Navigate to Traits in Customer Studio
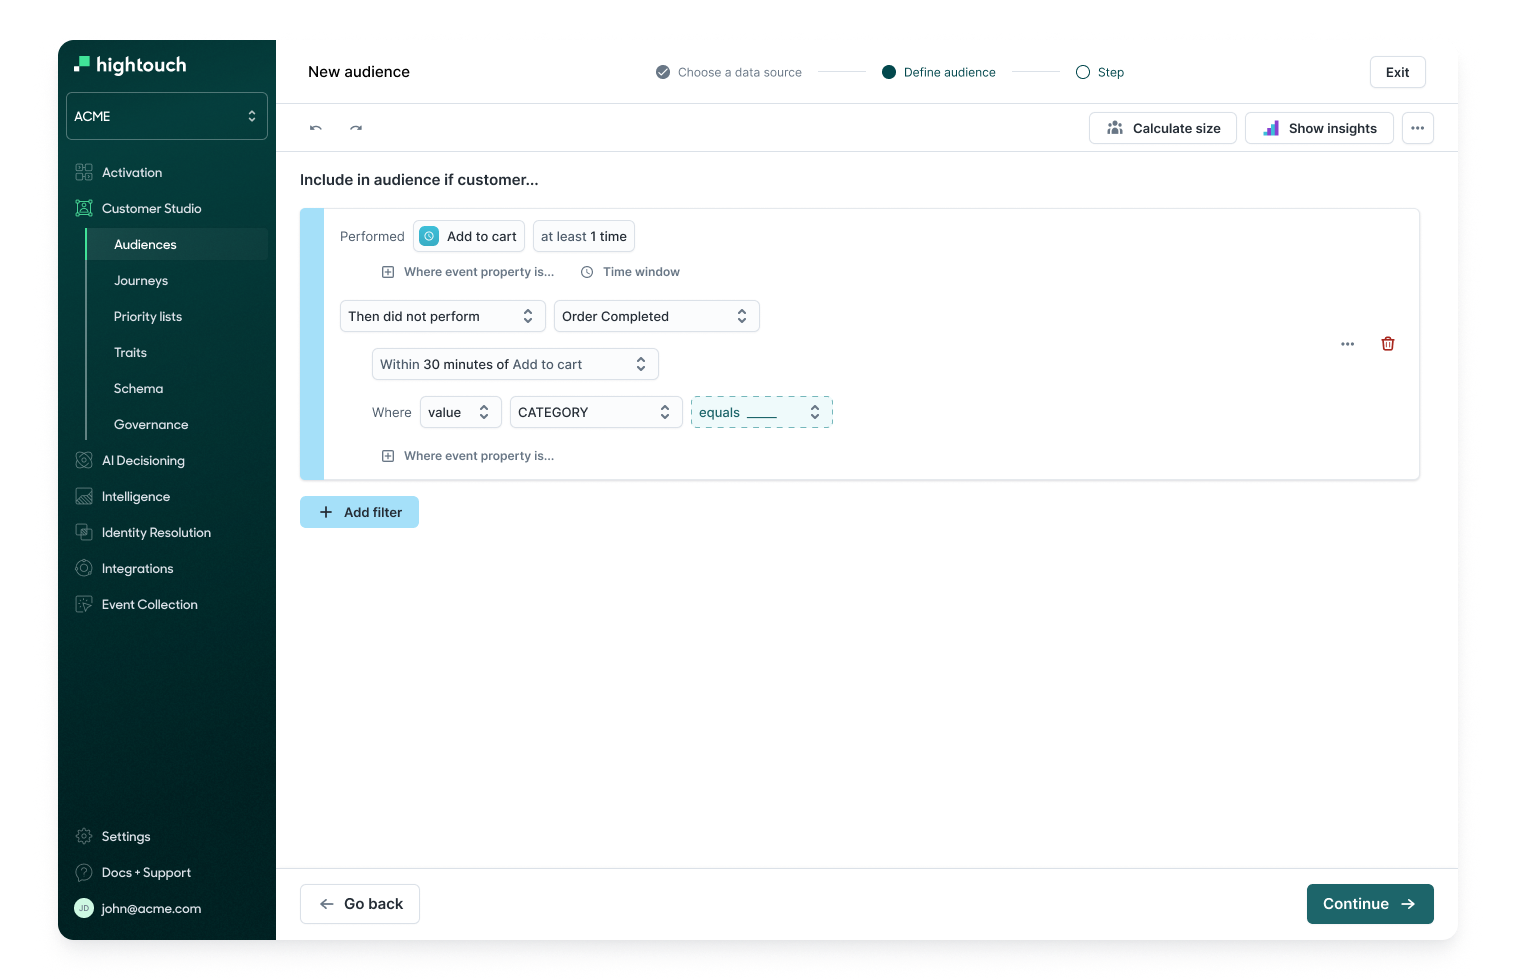The image size is (1516, 979). coord(130,353)
